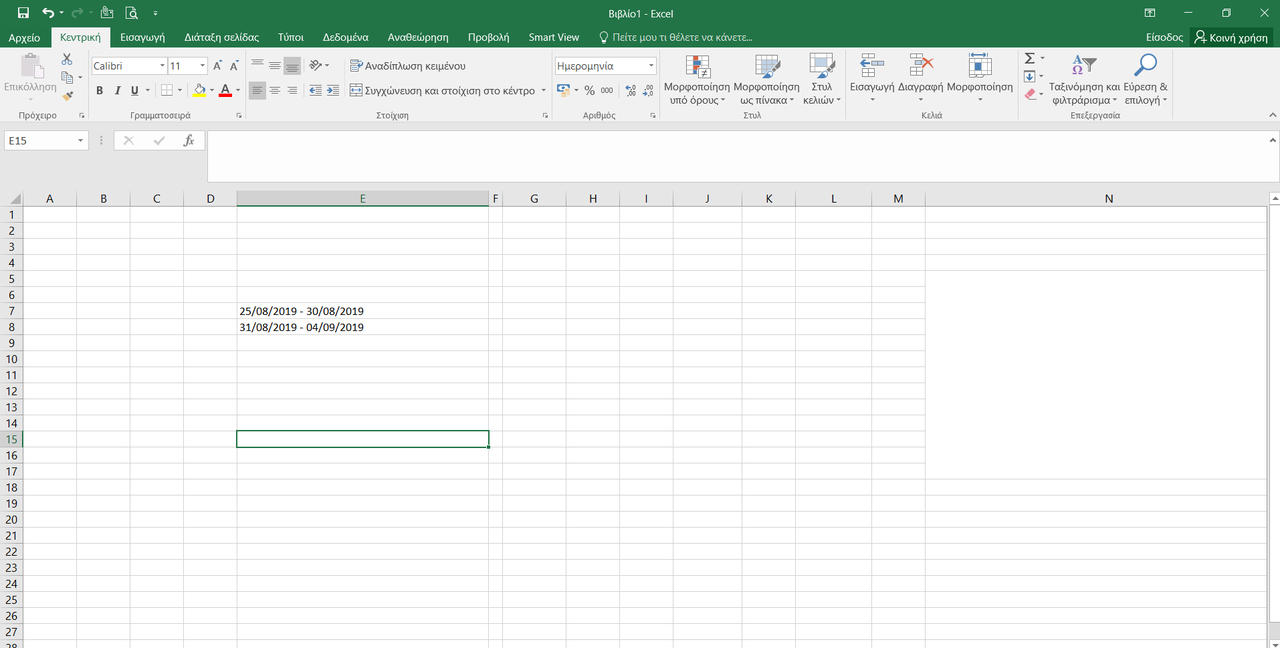Click the Insert Function fx icon

[188, 141]
